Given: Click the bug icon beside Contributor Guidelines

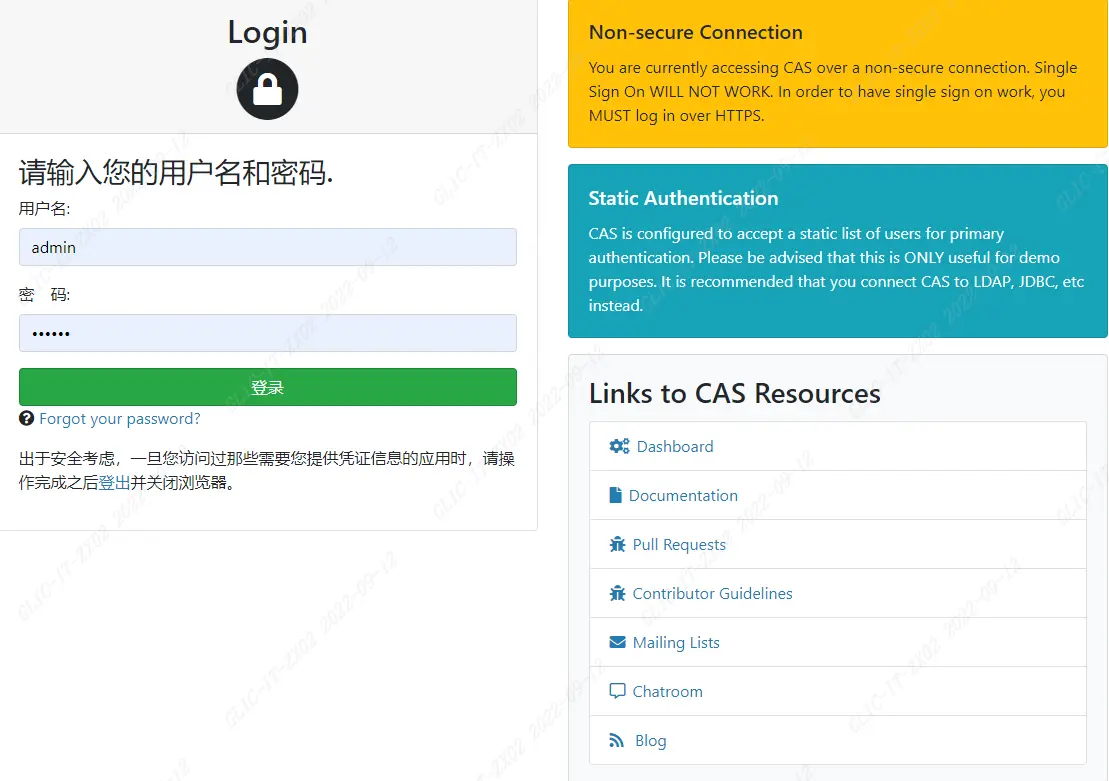Looking at the screenshot, I should 617,593.
